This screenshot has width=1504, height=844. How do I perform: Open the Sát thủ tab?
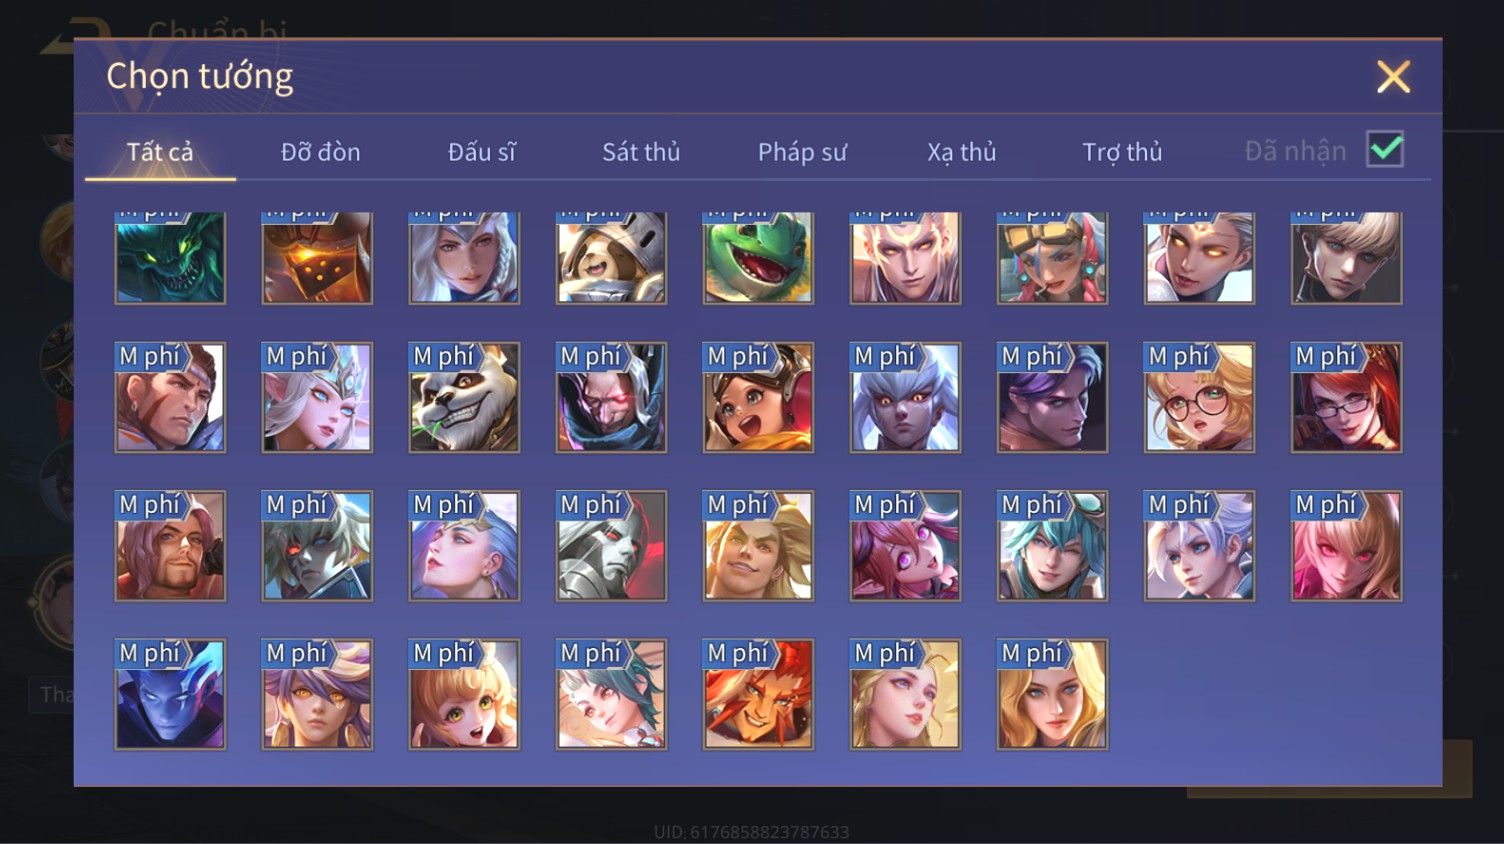click(x=641, y=152)
